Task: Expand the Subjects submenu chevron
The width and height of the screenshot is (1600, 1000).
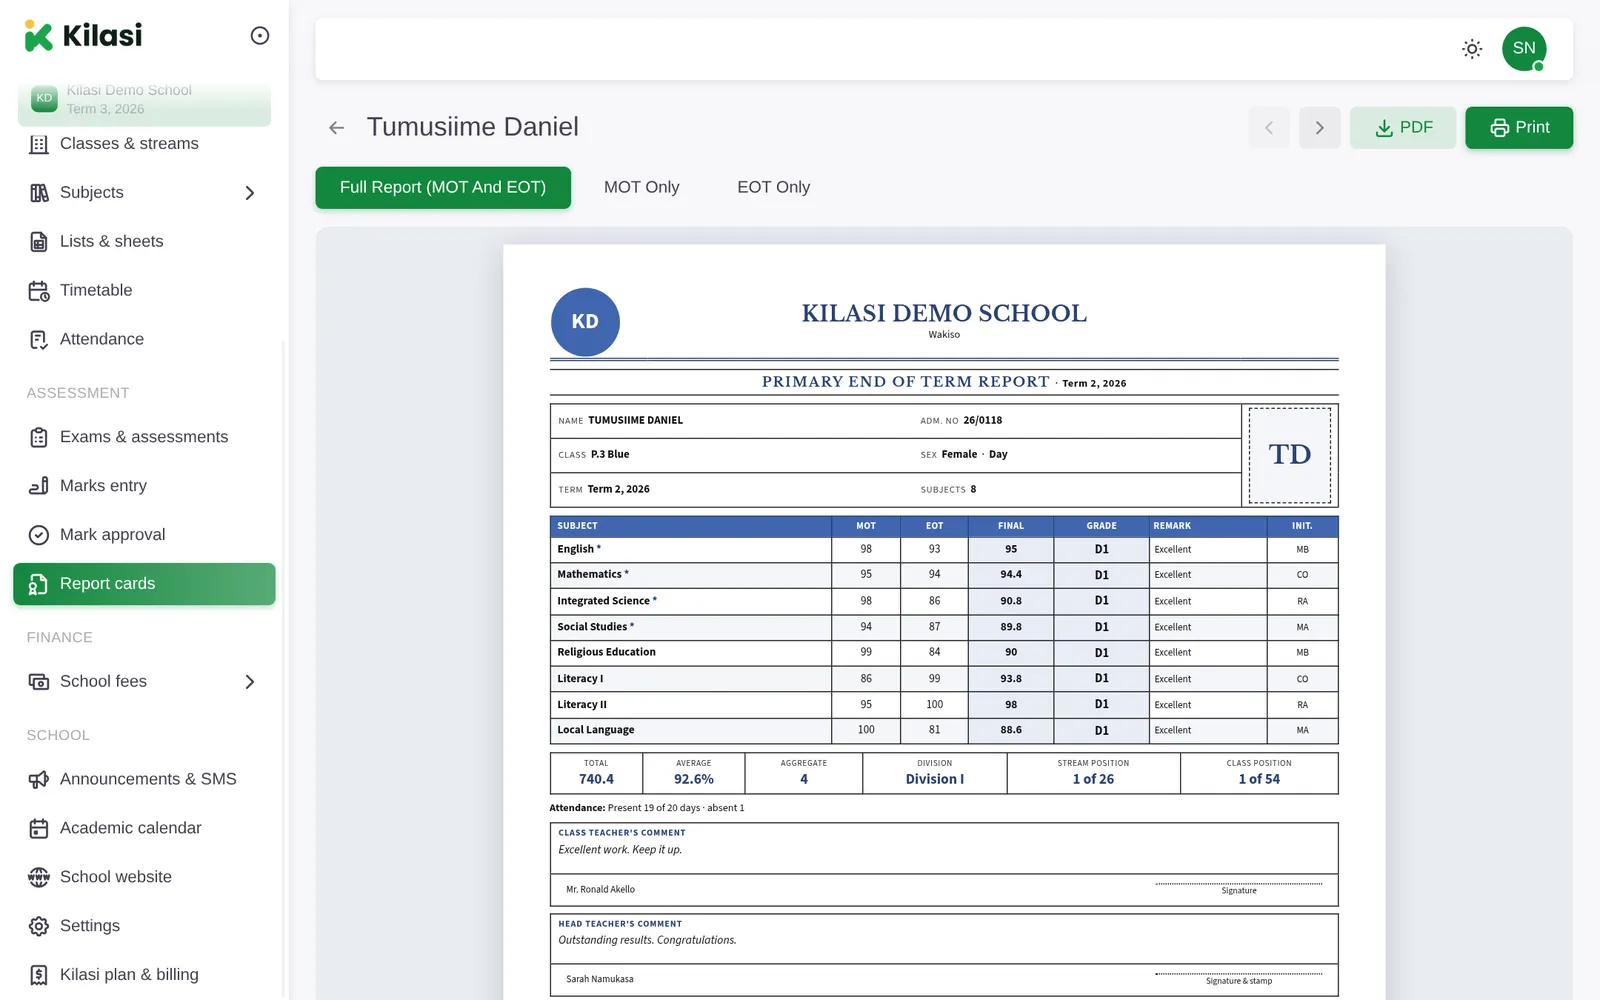Action: [x=250, y=193]
